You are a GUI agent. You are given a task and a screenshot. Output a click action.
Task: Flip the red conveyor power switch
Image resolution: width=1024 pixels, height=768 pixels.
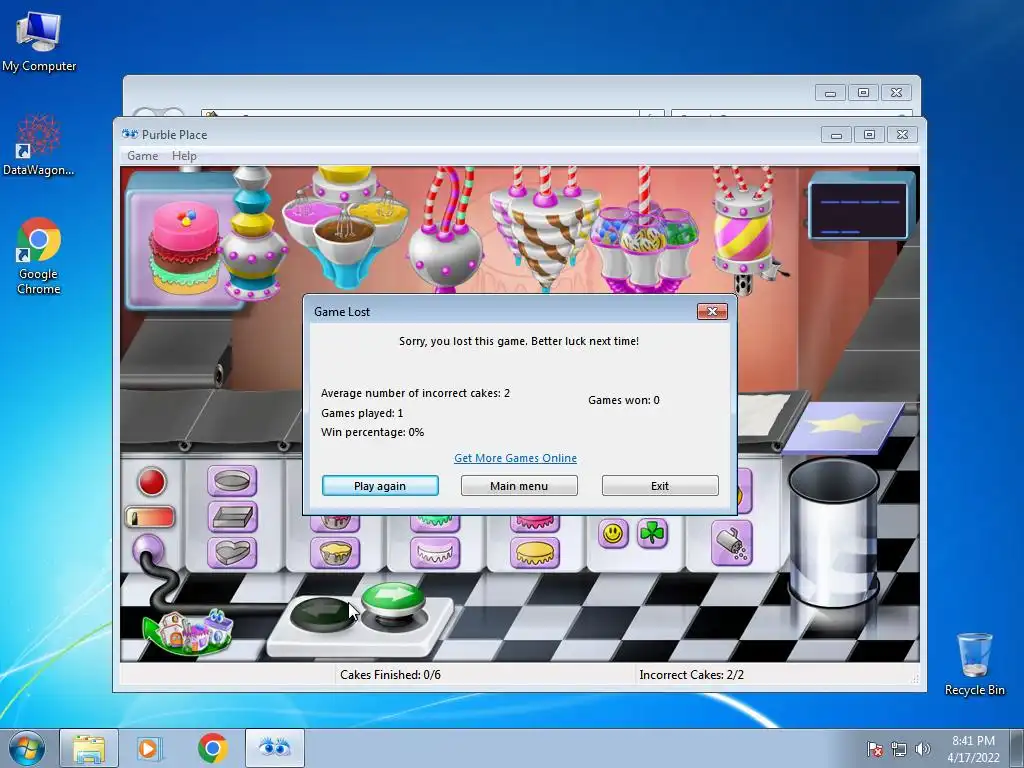pyautogui.click(x=150, y=517)
